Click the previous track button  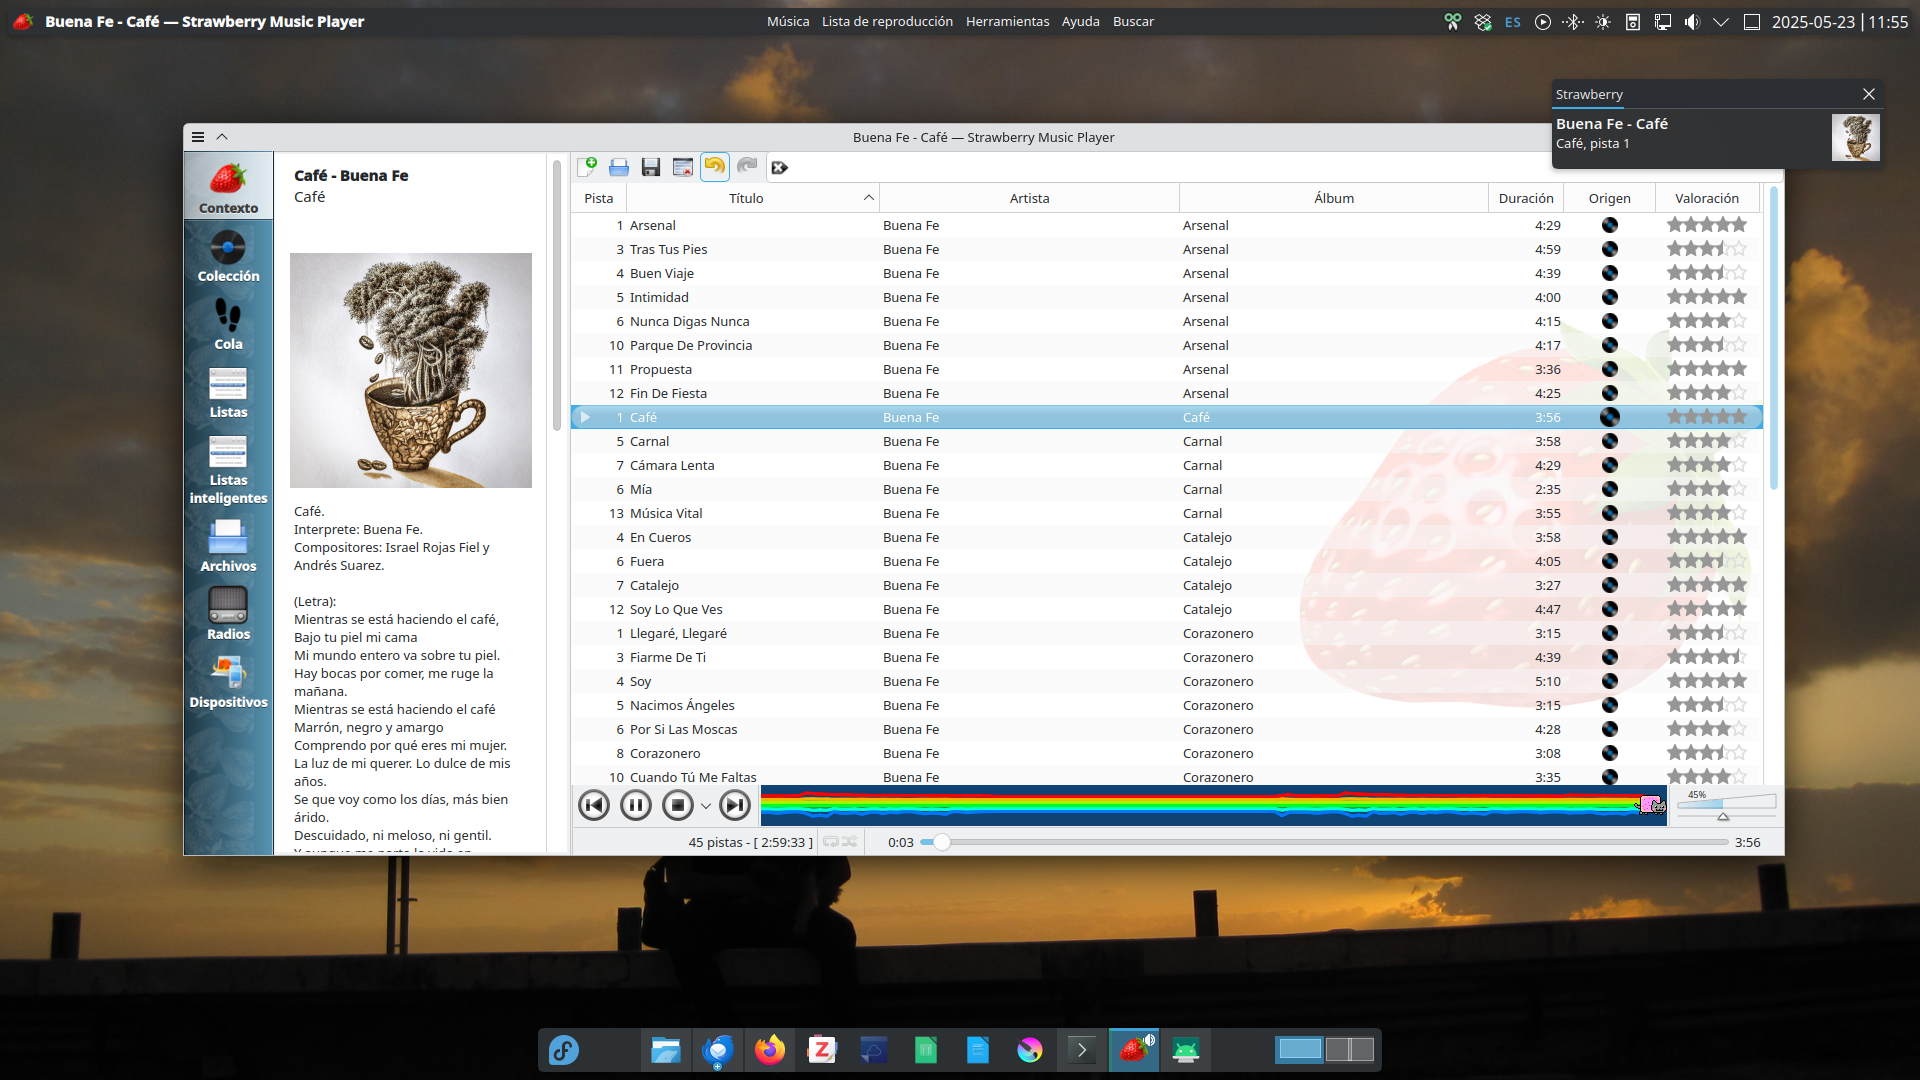click(594, 805)
